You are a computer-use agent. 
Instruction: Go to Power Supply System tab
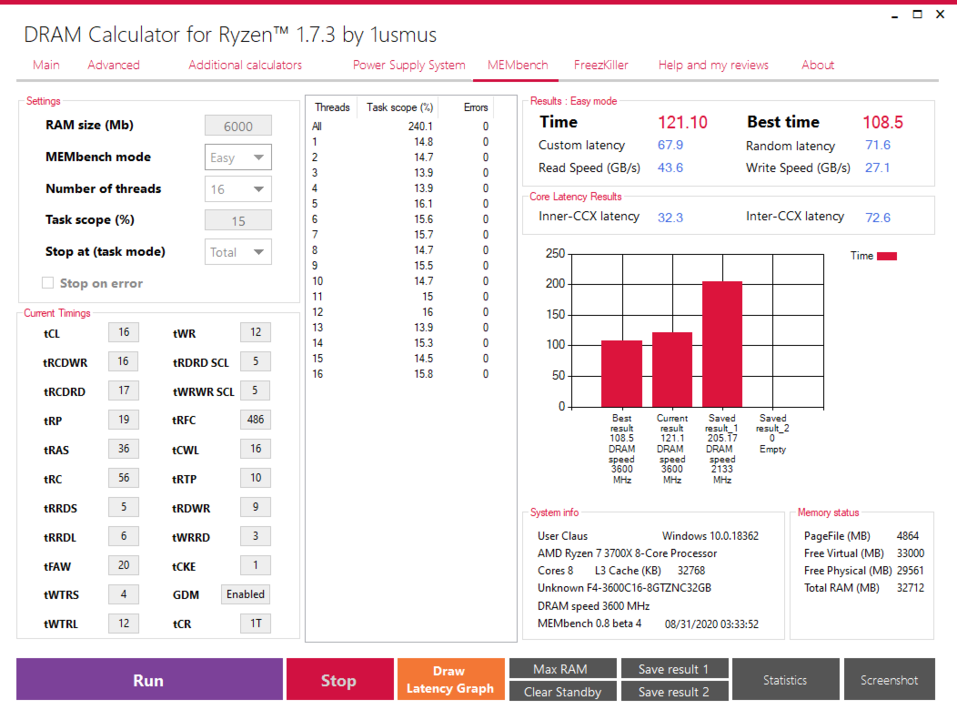pyautogui.click(x=409, y=65)
